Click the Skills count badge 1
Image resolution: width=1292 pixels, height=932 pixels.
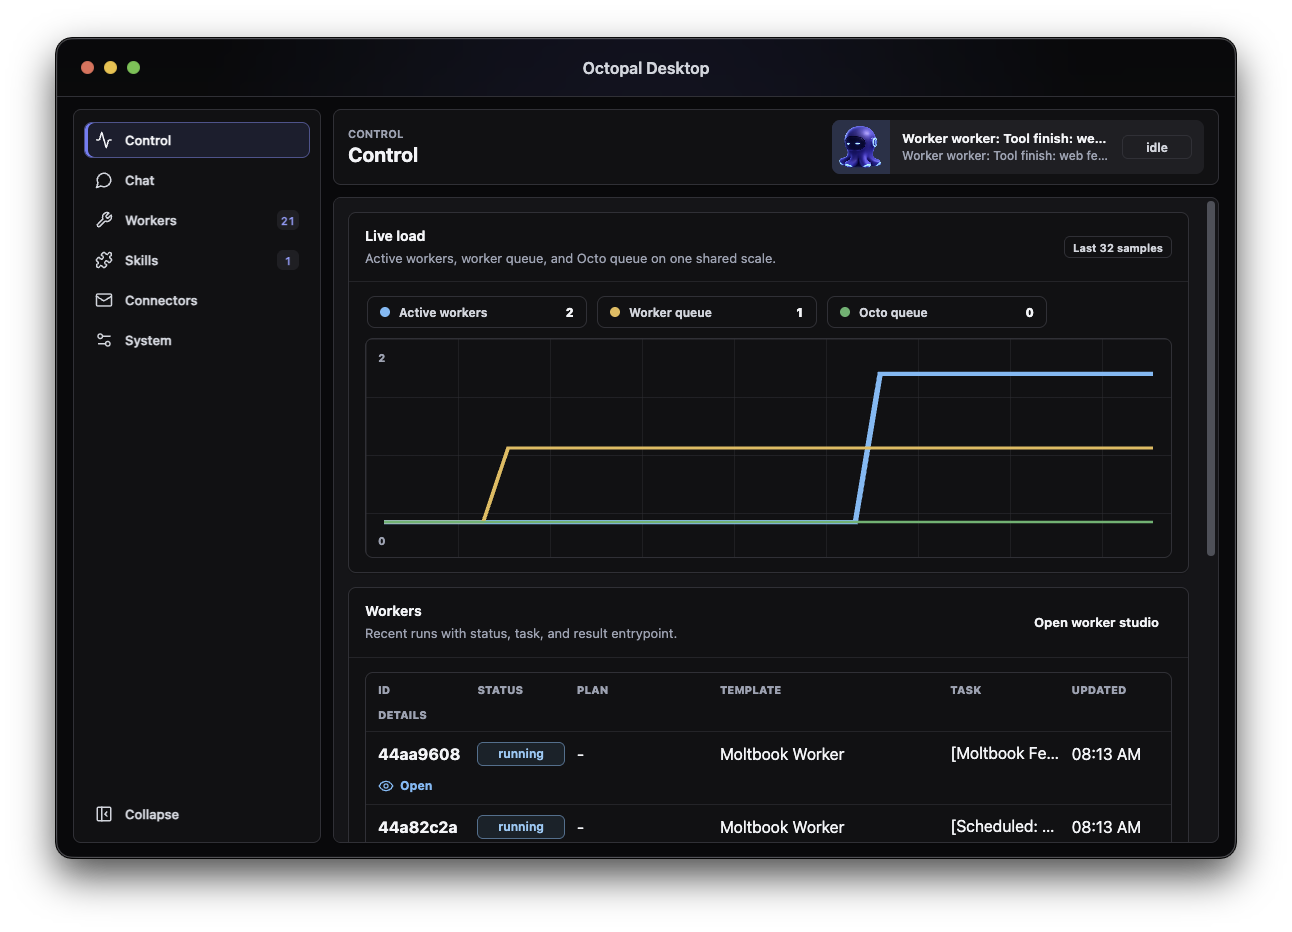click(288, 261)
